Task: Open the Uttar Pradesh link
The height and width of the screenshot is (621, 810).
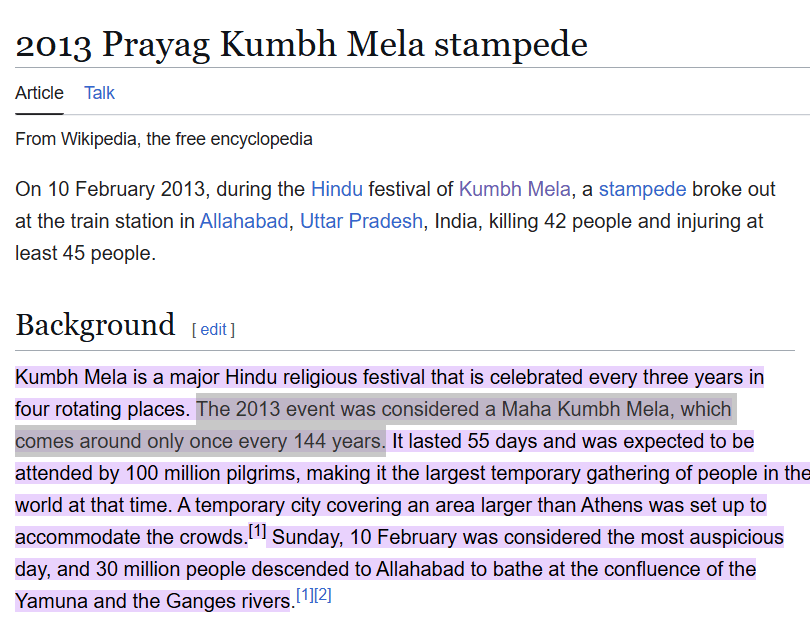Action: click(x=361, y=221)
